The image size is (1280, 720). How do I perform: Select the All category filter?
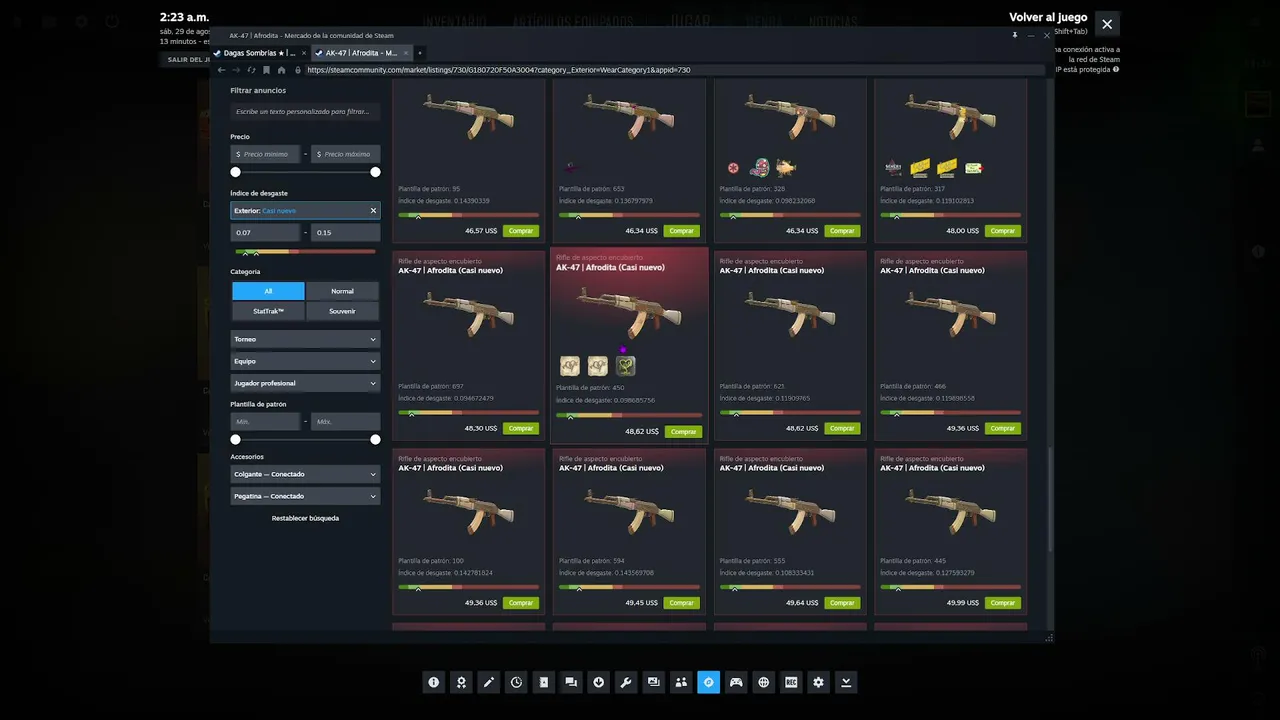268,291
